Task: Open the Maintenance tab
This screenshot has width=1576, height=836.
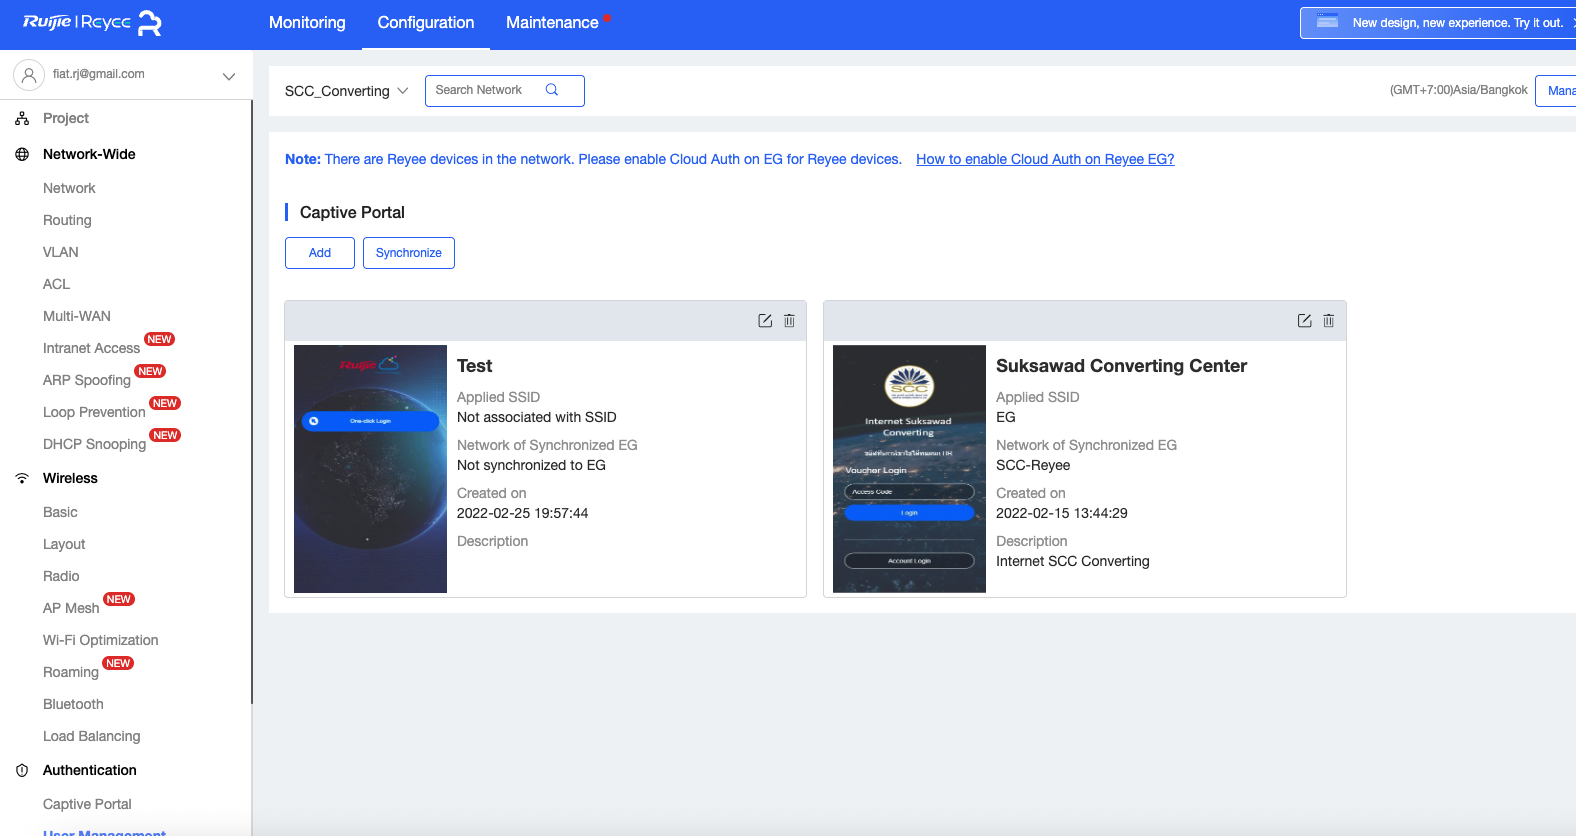Action: (552, 23)
